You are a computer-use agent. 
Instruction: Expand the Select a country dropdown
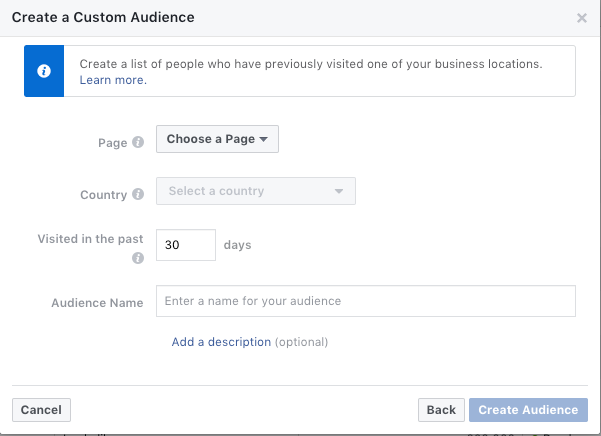256,191
